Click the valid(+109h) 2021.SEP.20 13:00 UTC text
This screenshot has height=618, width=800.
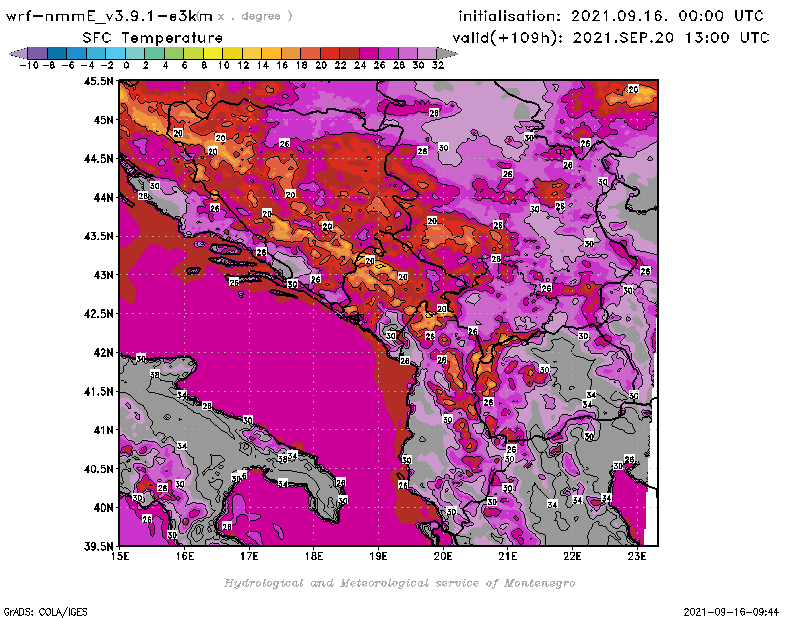(x=611, y=38)
